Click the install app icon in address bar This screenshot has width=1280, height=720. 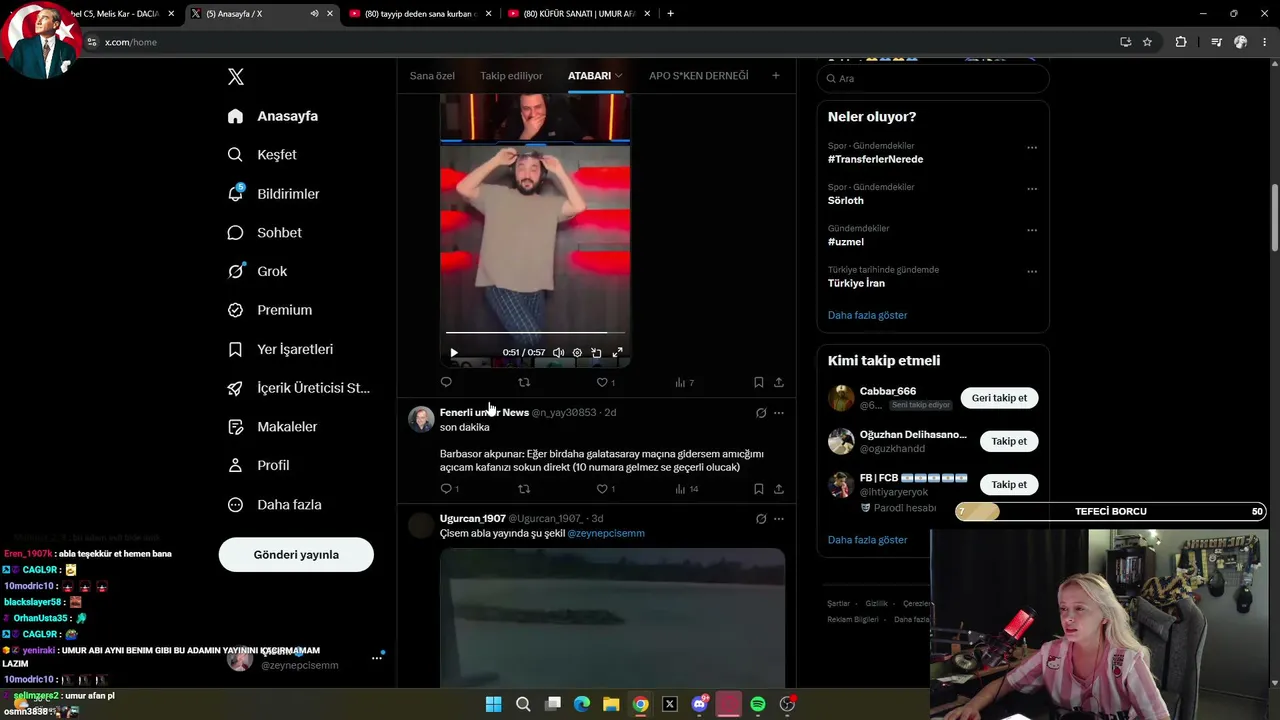point(1125,42)
